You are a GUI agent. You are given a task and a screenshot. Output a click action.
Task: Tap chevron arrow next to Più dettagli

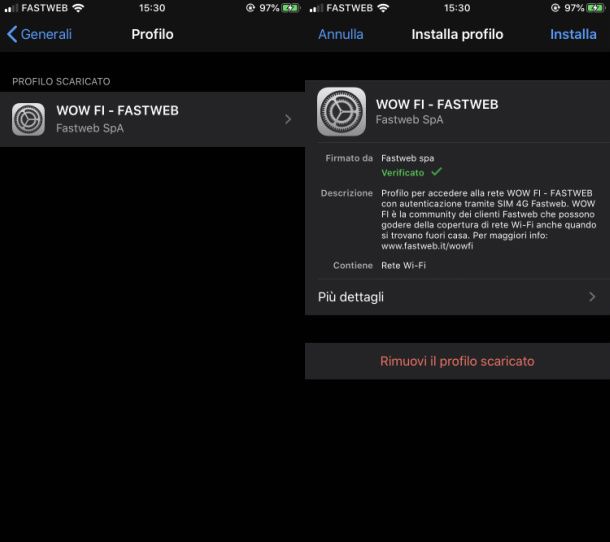[x=592, y=297]
